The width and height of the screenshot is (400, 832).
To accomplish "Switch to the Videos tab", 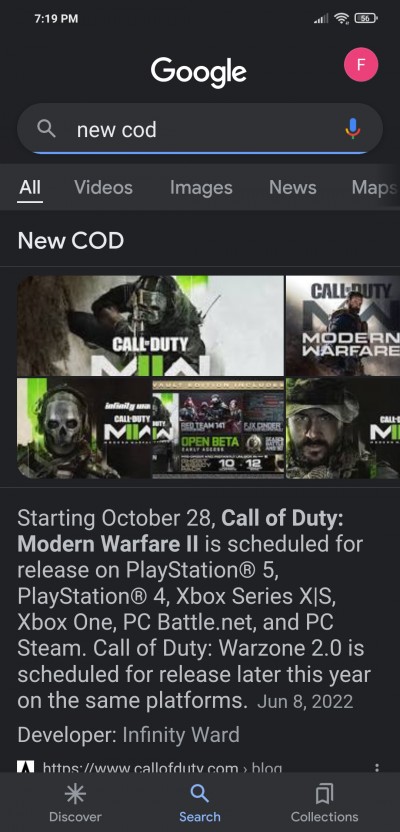I will click(103, 187).
